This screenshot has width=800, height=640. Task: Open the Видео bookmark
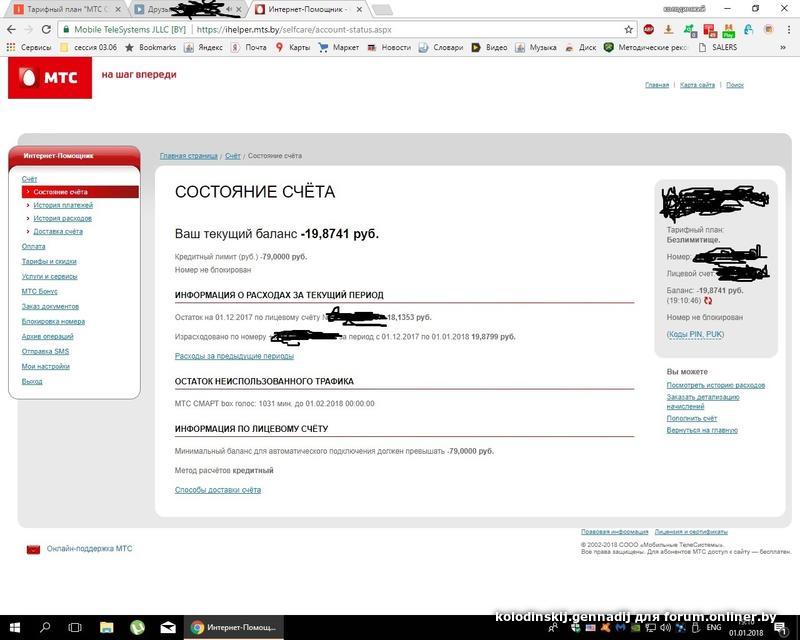(489, 47)
